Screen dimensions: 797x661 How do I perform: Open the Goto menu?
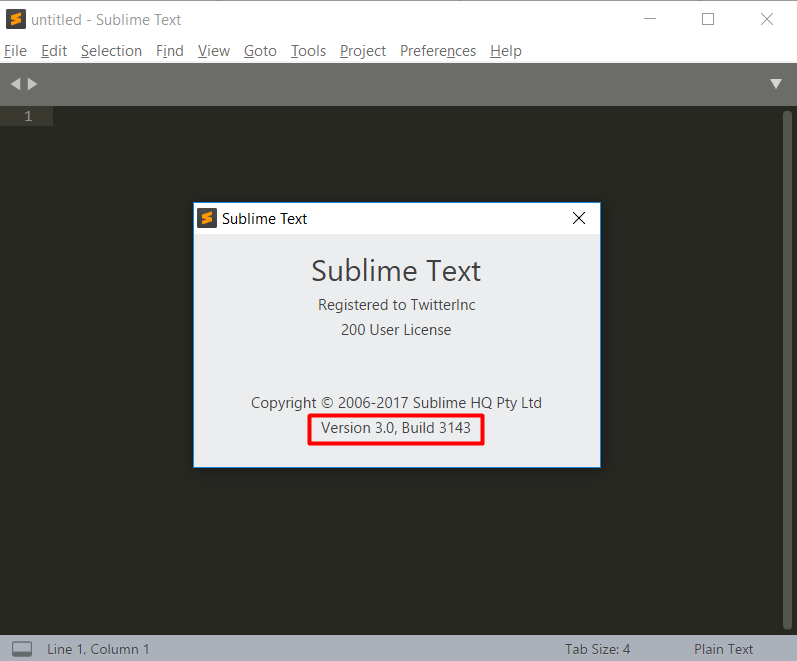tap(260, 51)
